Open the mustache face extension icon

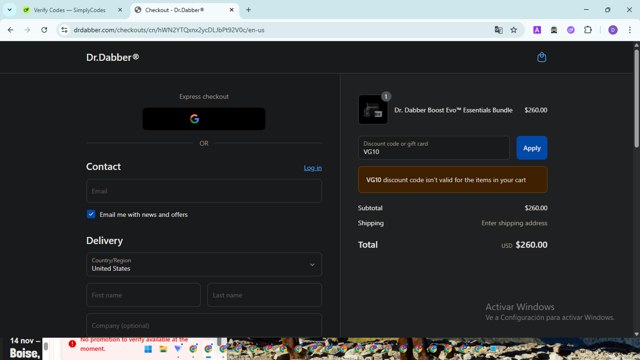coord(554,30)
